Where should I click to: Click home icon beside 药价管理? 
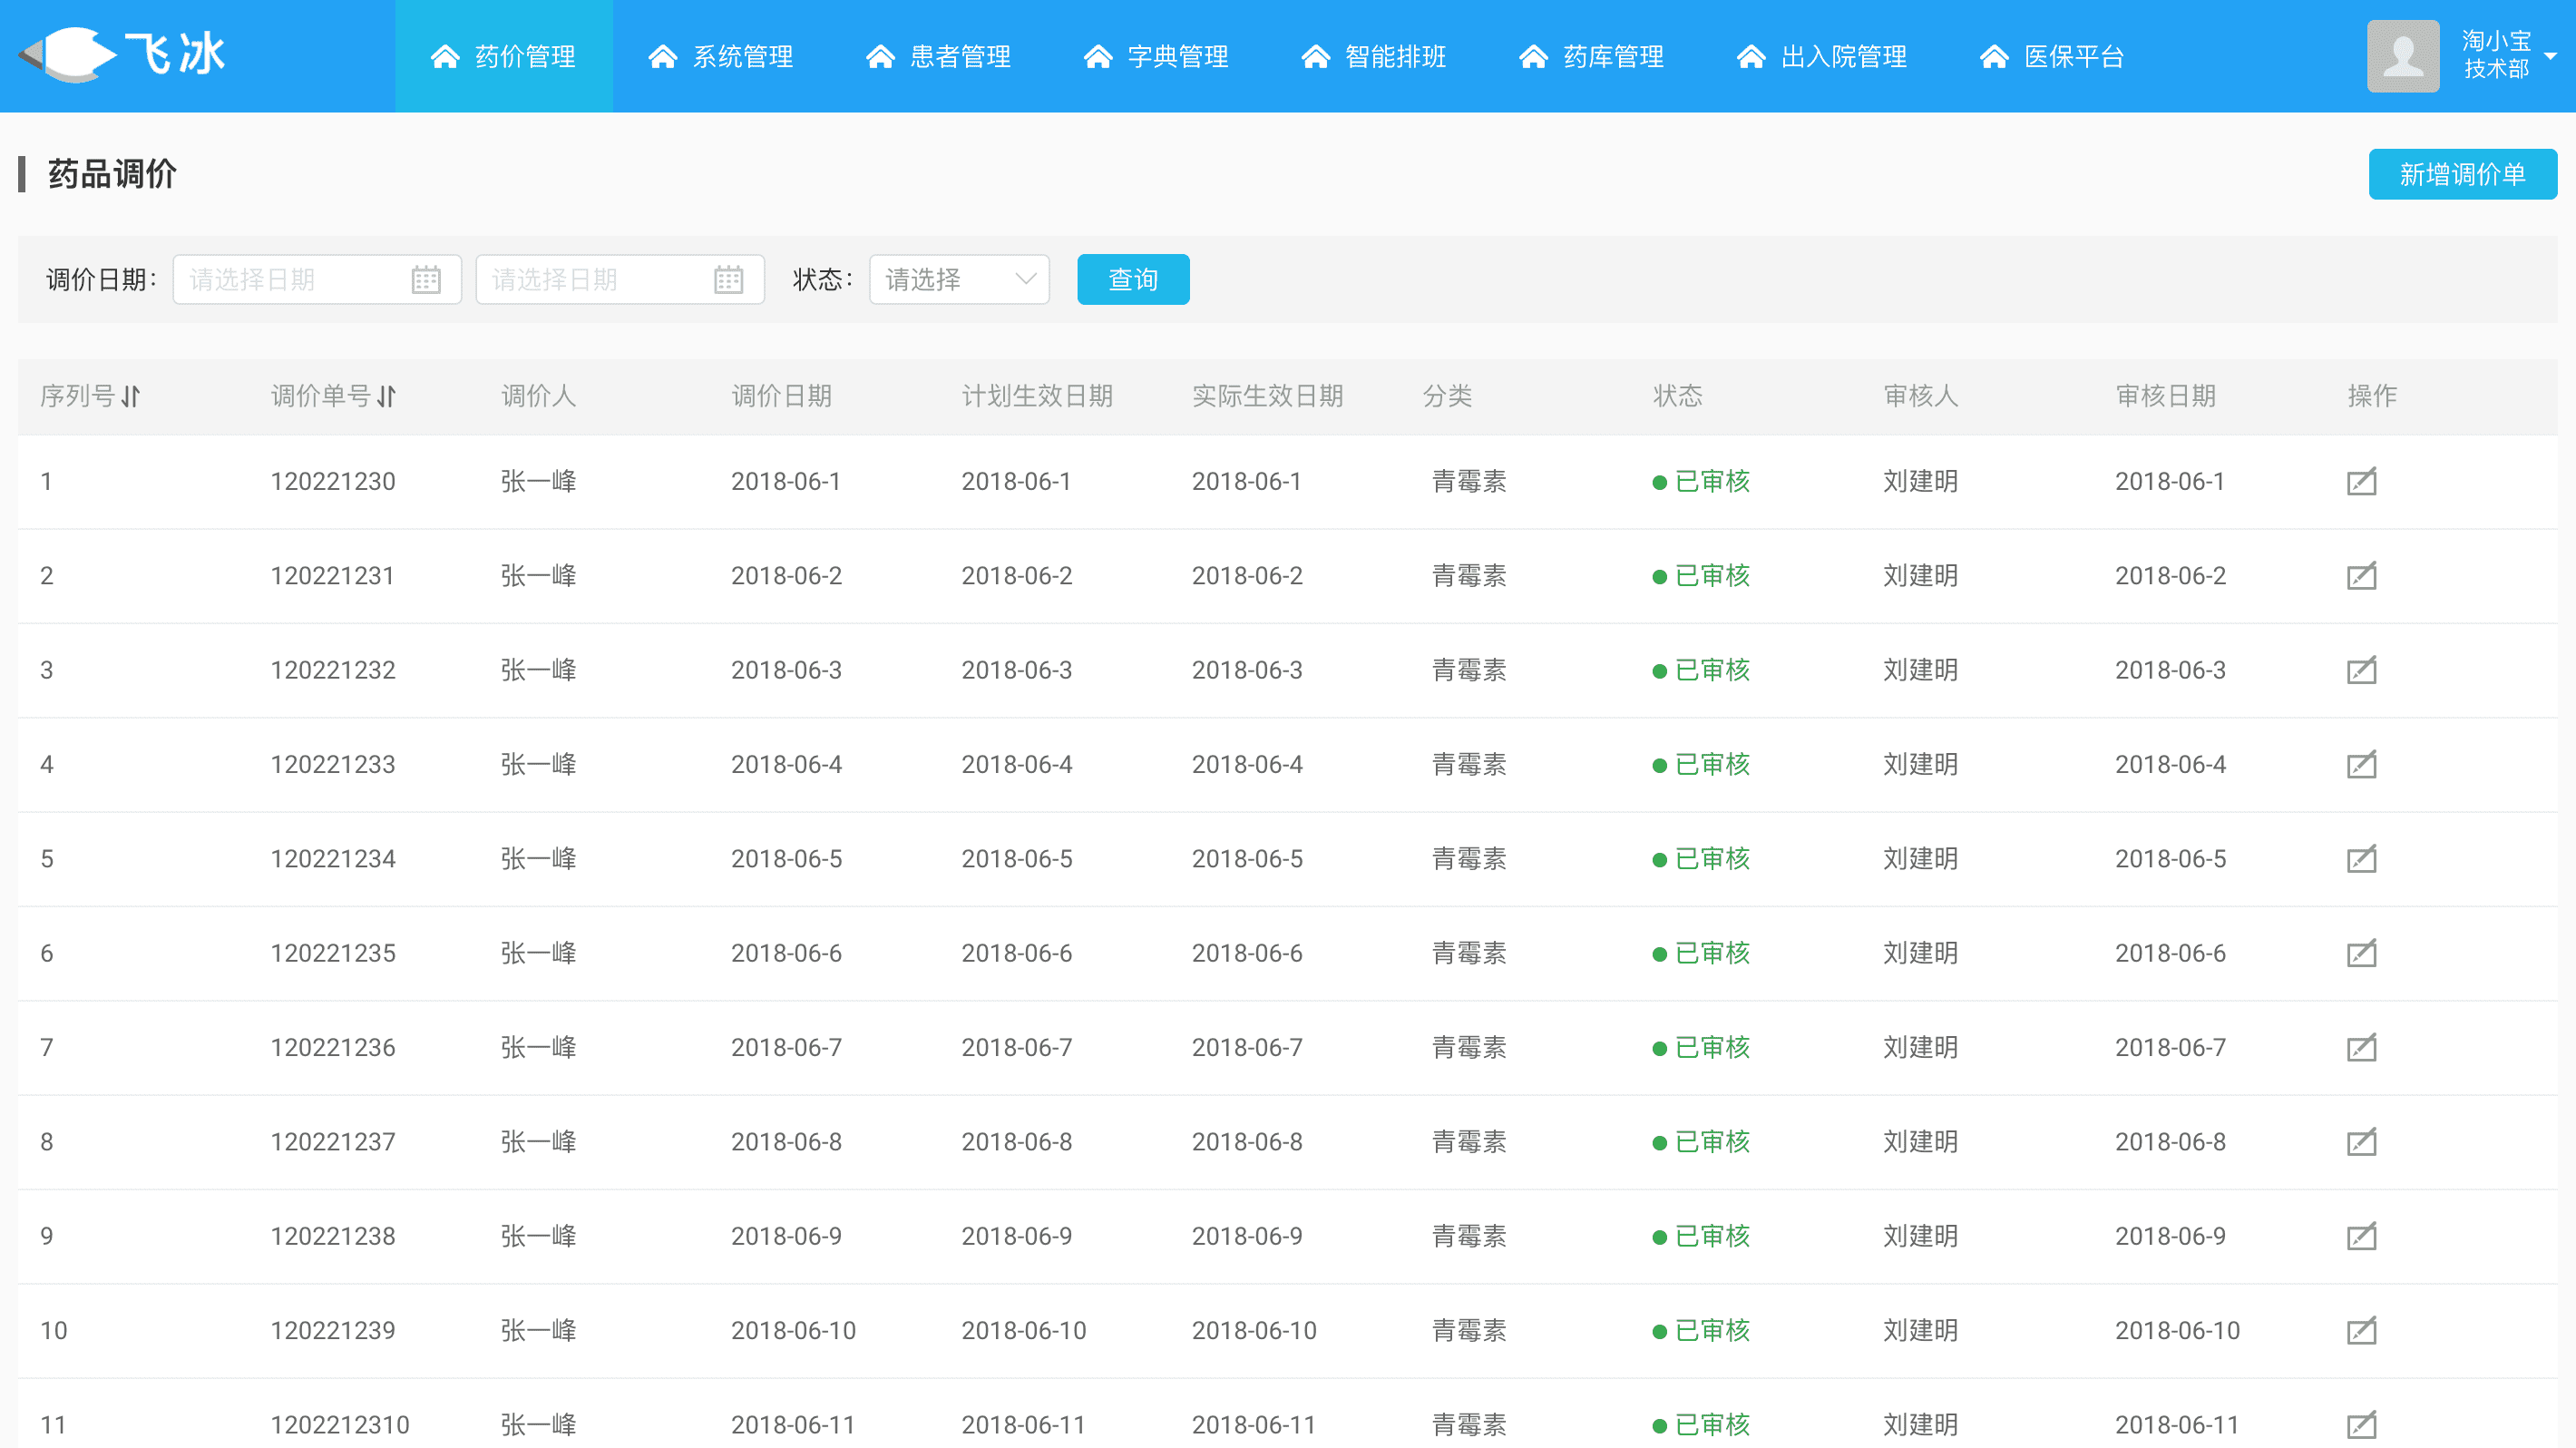coord(445,56)
